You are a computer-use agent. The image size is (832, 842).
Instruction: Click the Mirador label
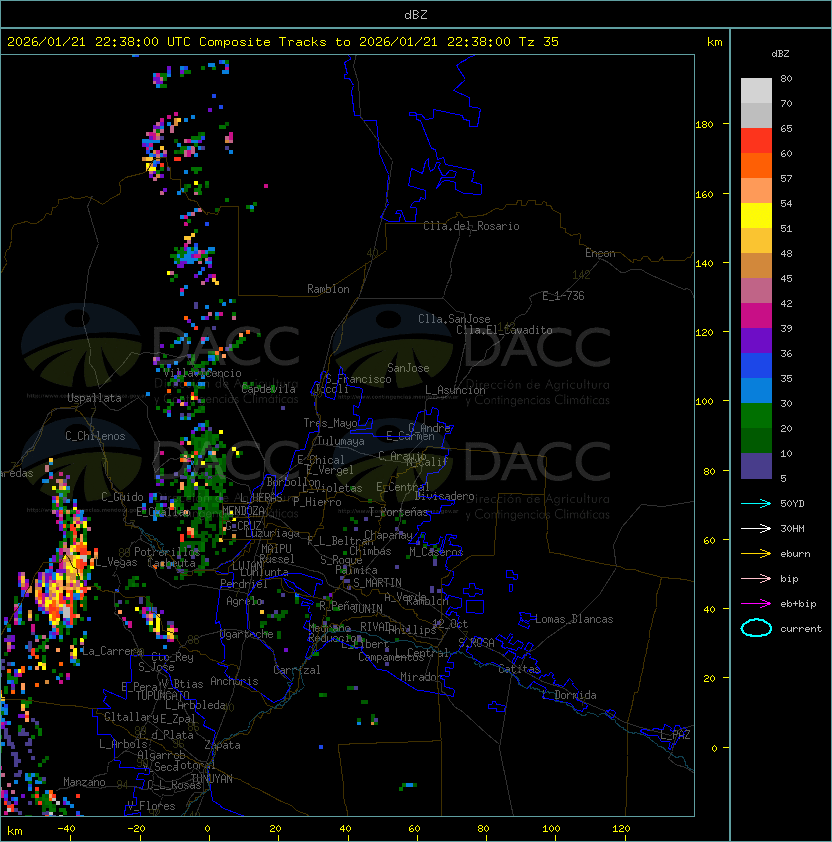coord(421,677)
